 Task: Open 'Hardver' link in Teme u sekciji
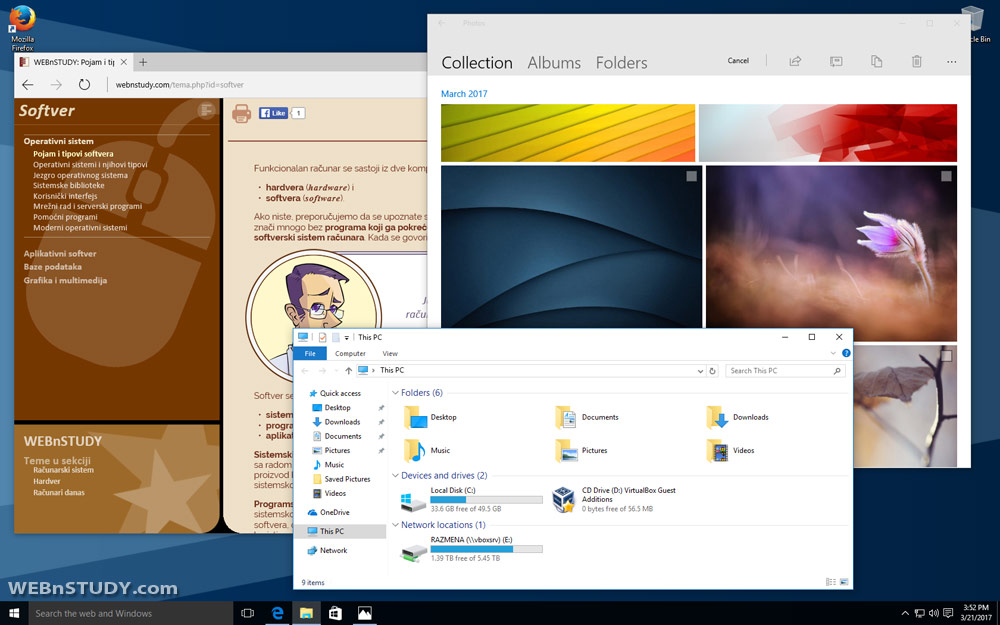[47, 482]
